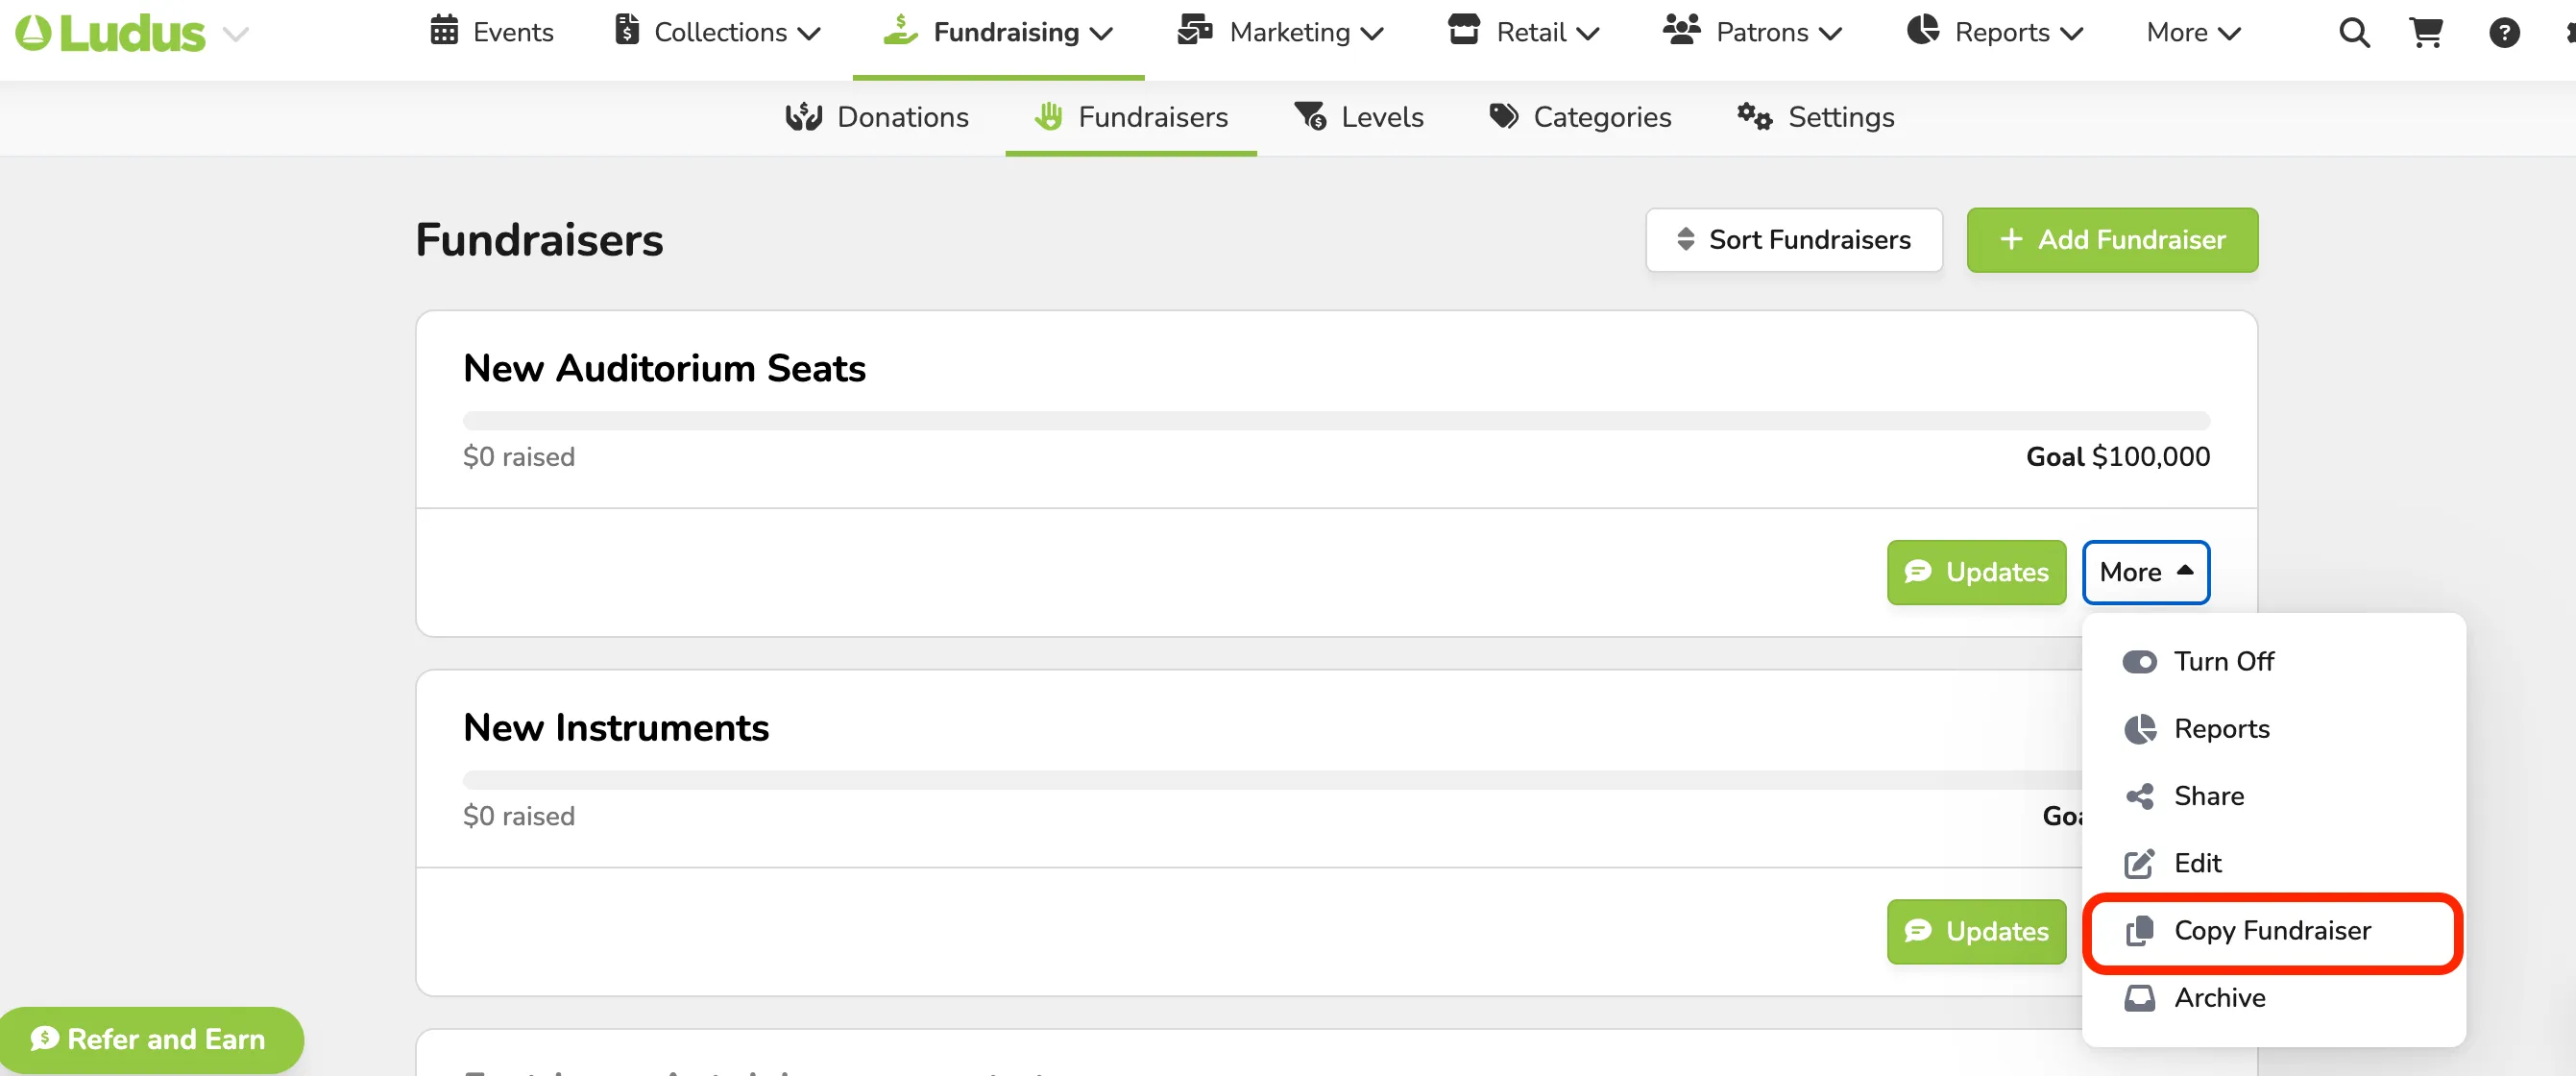Viewport: 2576px width, 1076px height.
Task: Click the Archive box icon
Action: click(x=2139, y=998)
